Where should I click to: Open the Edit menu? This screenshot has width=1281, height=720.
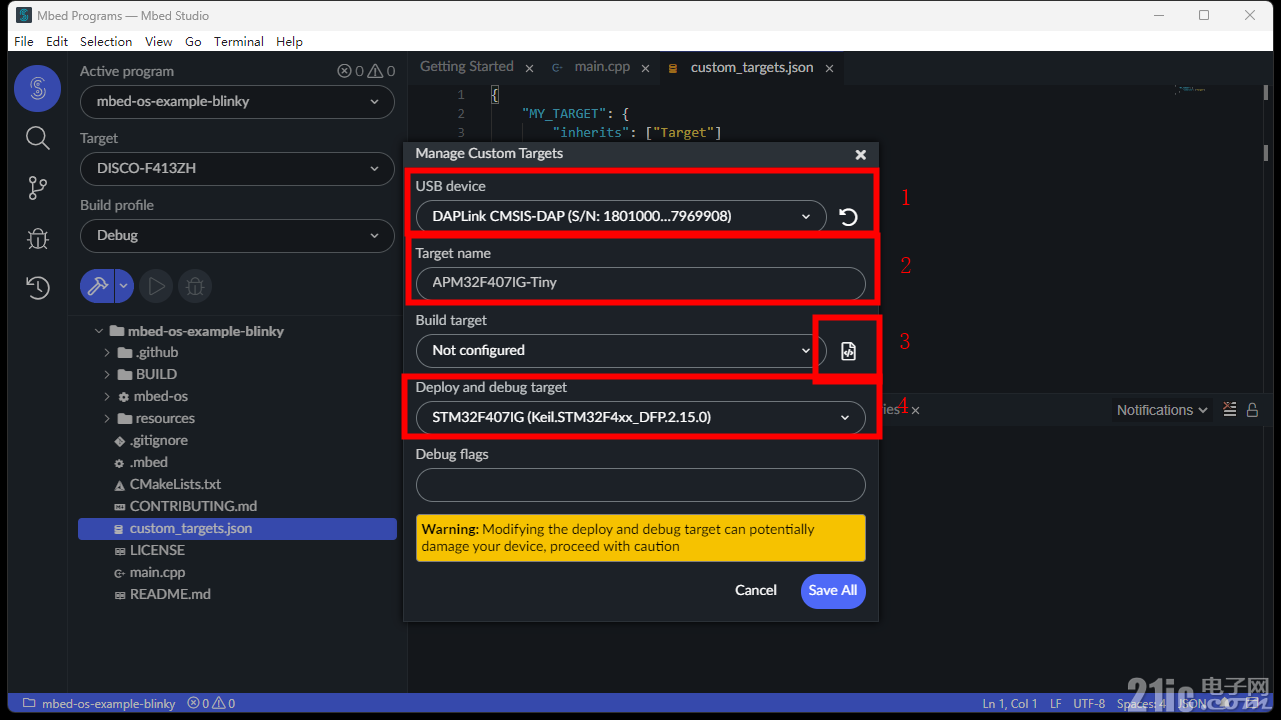[57, 41]
